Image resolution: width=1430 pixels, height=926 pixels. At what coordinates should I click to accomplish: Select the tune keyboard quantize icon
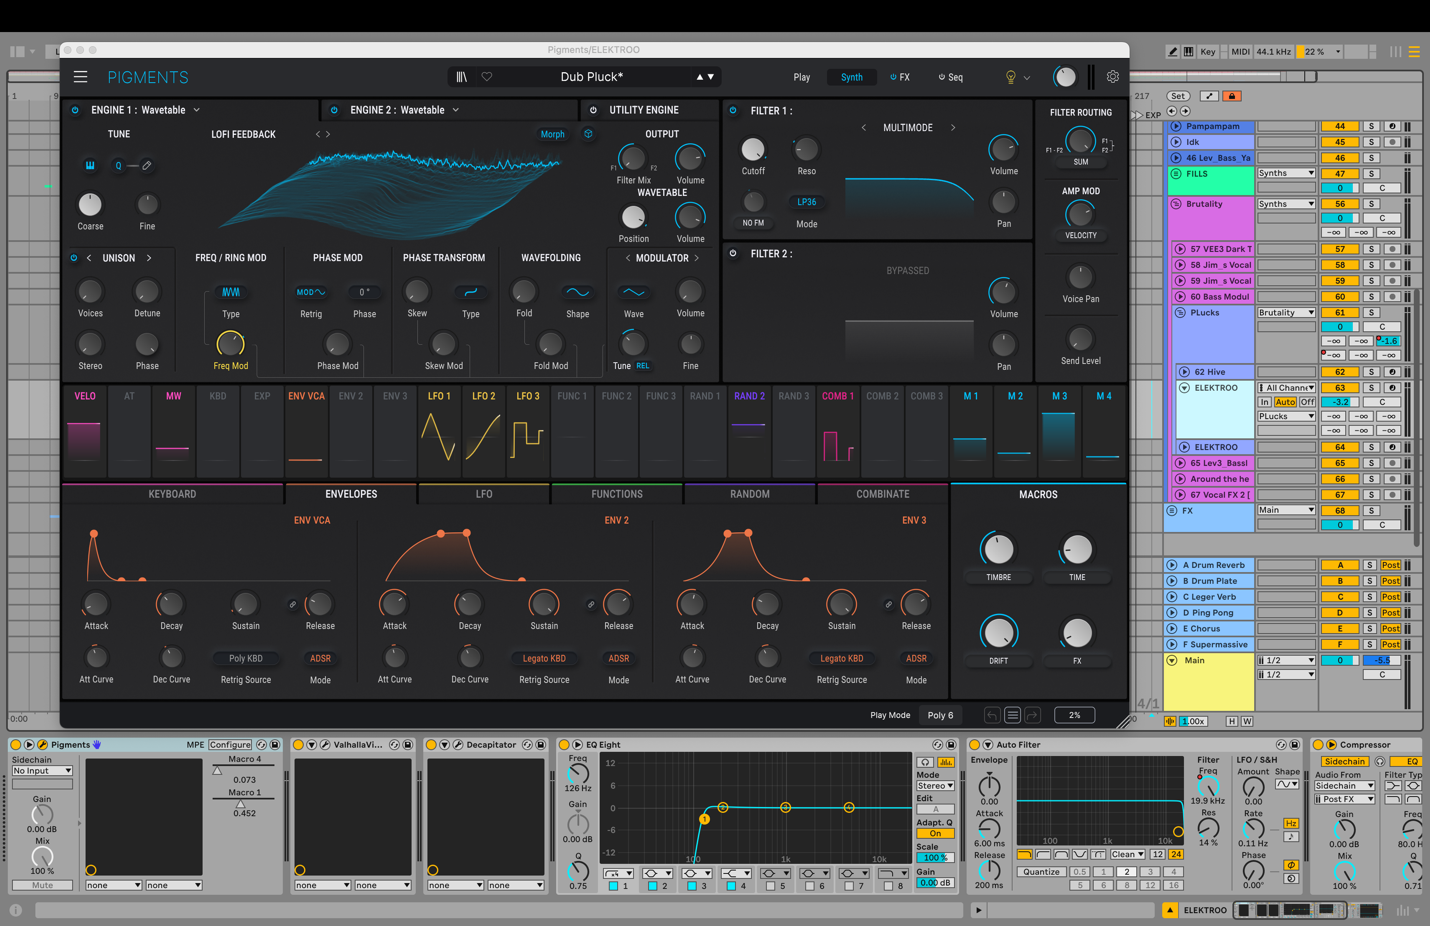click(90, 165)
